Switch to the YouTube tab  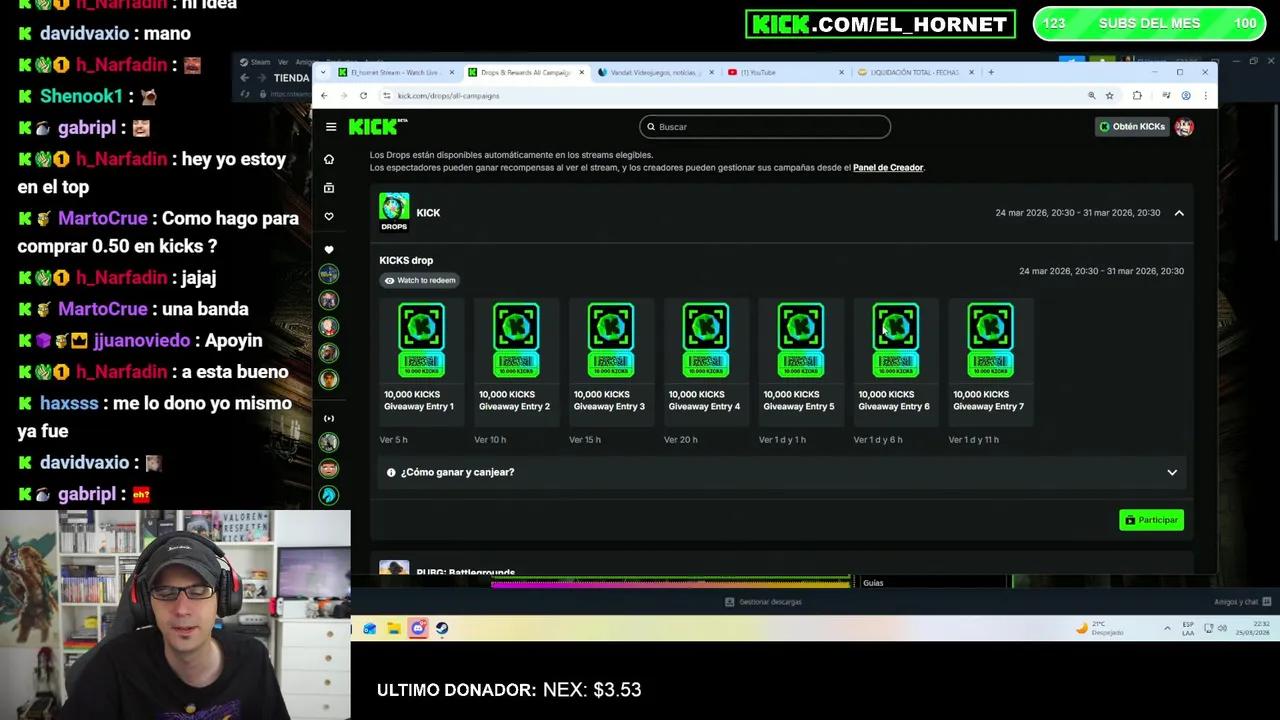(786, 72)
